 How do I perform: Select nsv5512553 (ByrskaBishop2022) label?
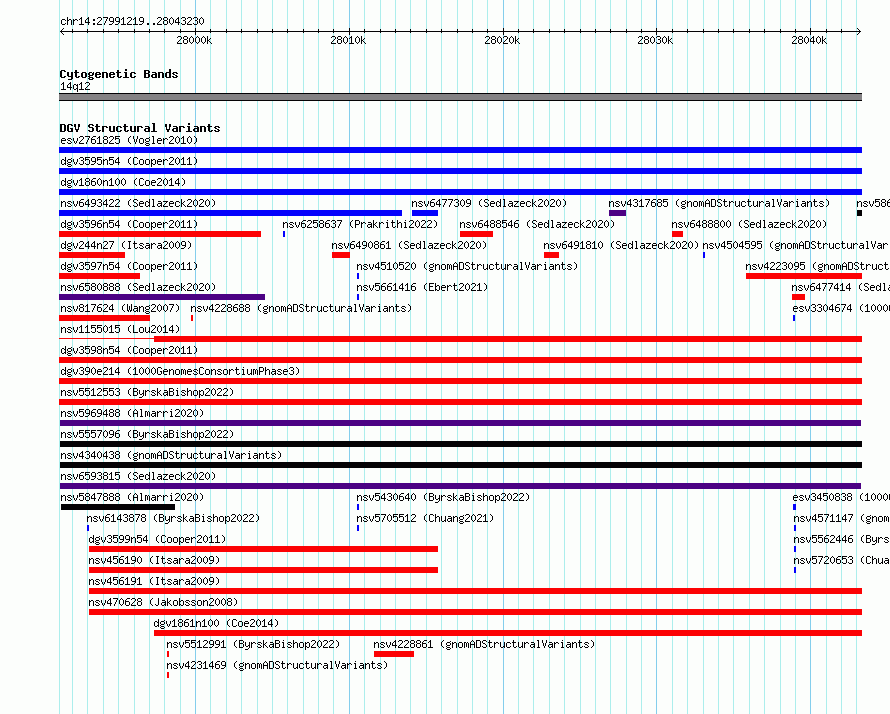[147, 392]
